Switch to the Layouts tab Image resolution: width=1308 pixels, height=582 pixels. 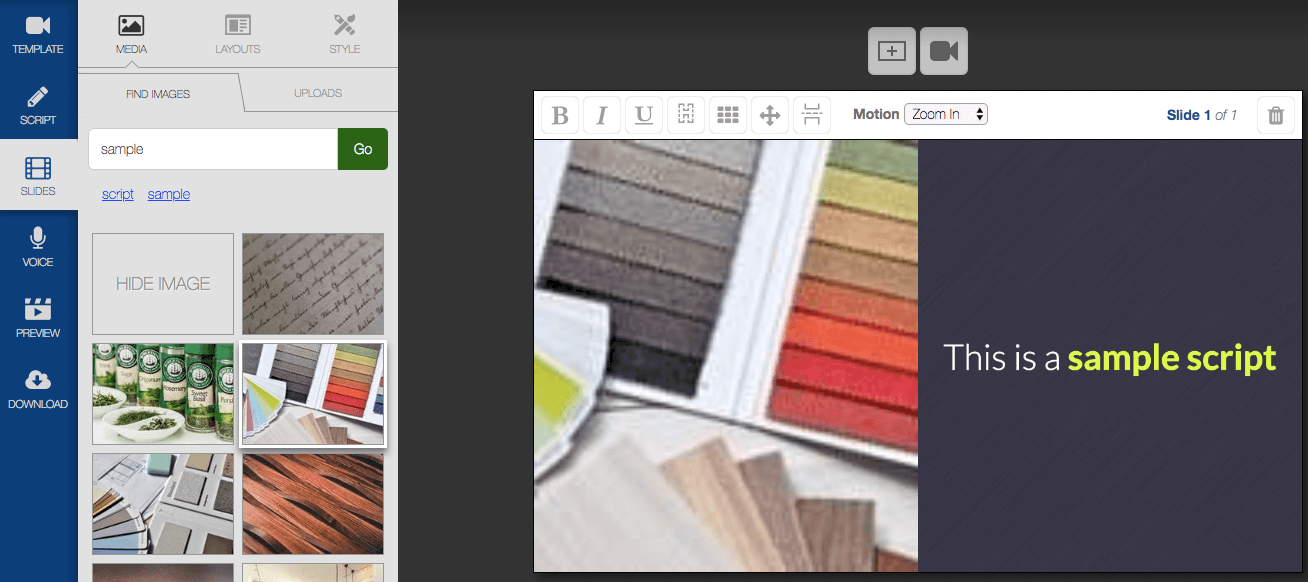pos(237,34)
